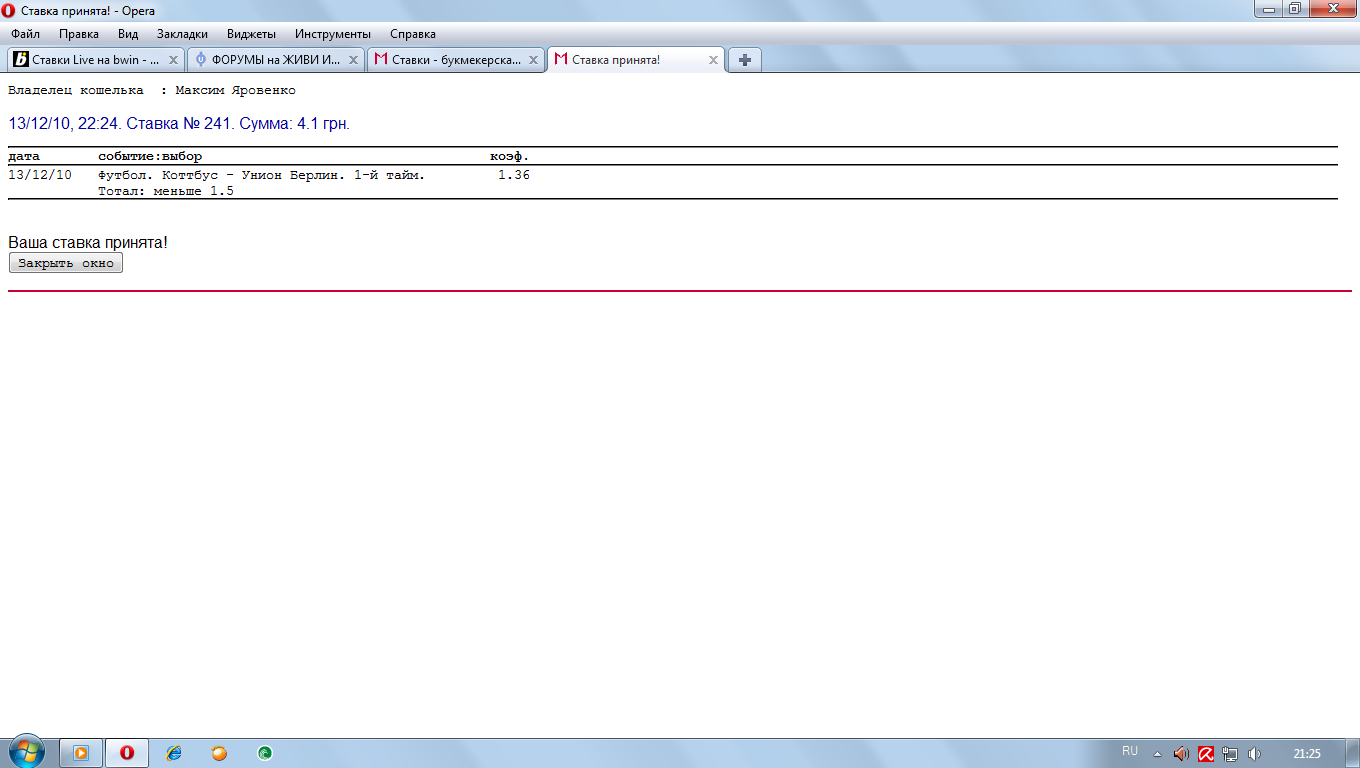
Task: Click the M favicon on the Ставки - букмекерская tab
Action: [x=381, y=60]
